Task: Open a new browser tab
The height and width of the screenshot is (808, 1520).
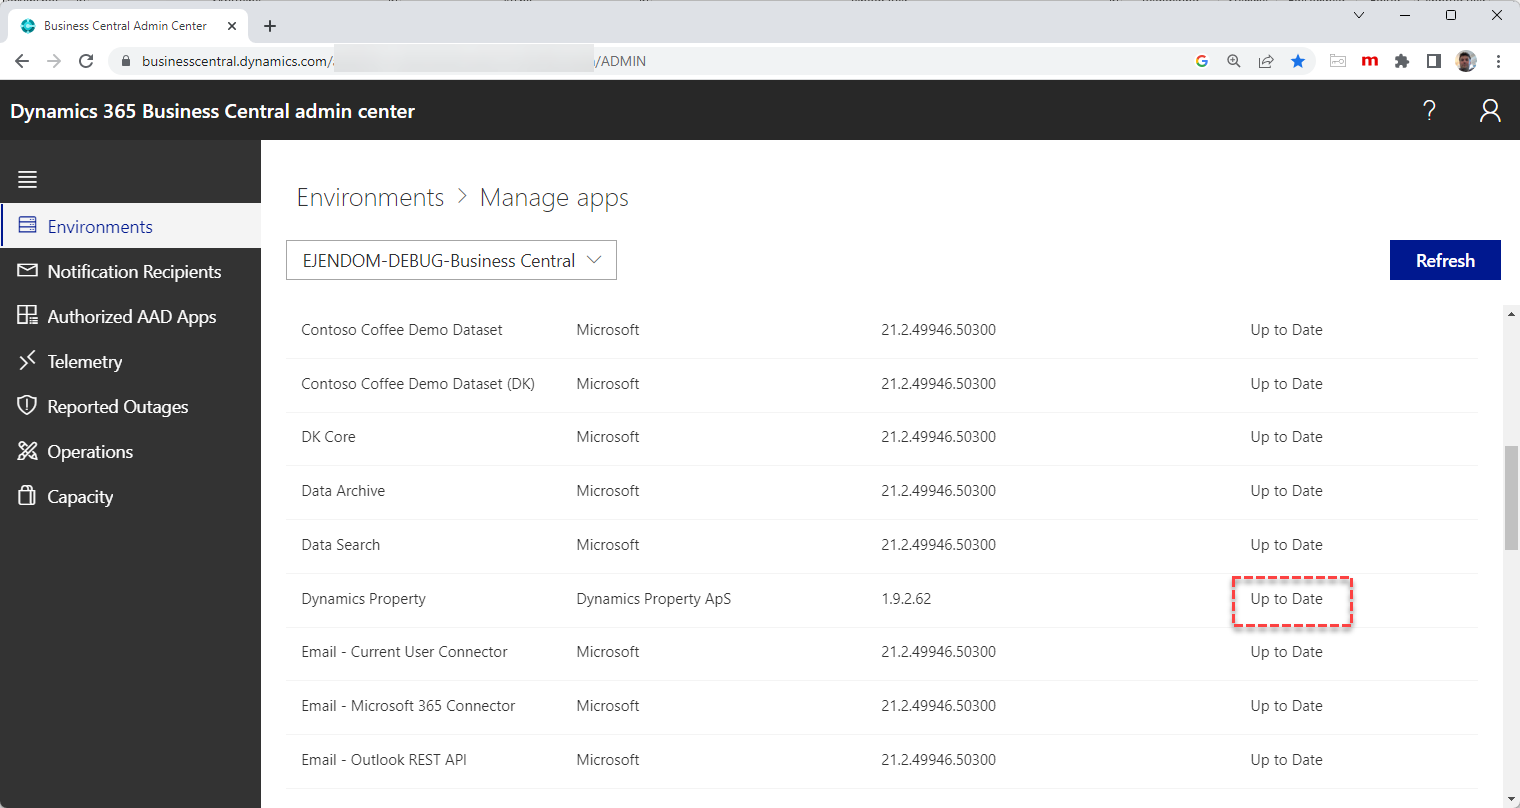Action: click(270, 26)
